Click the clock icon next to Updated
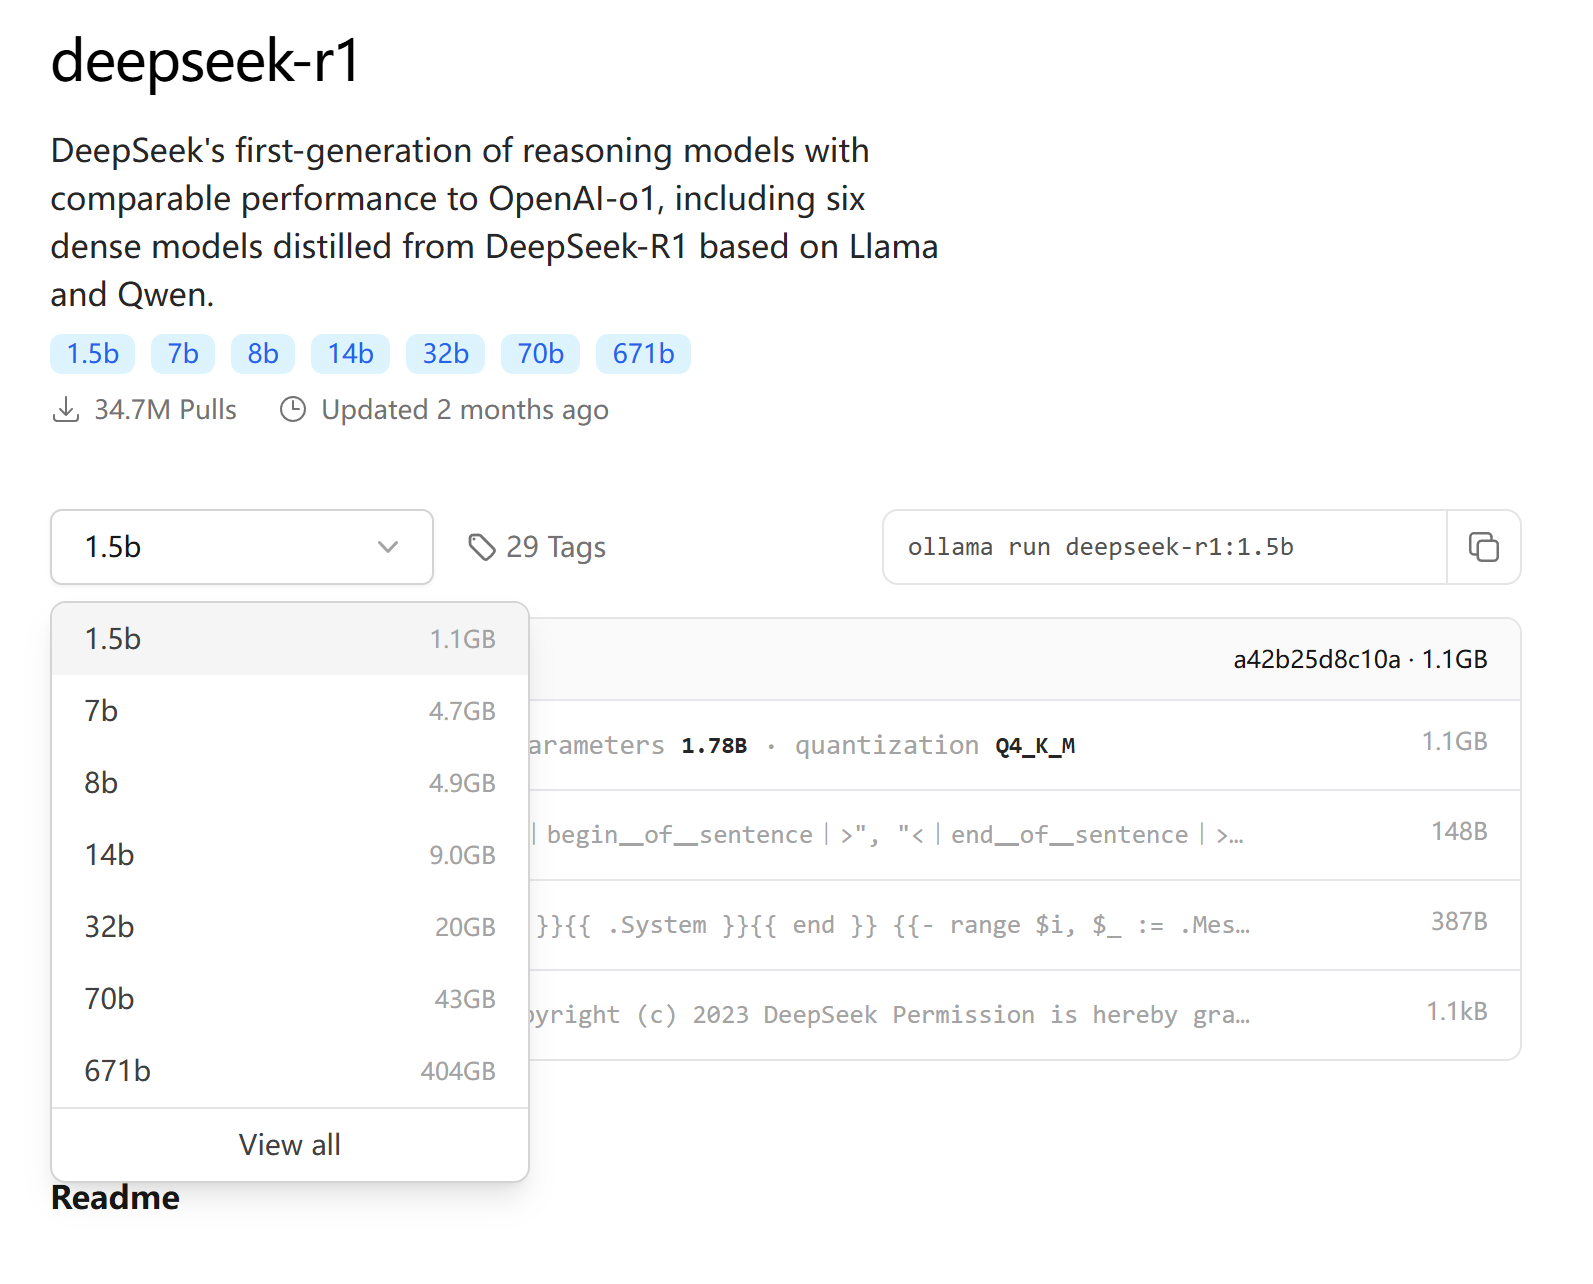1593x1284 pixels. (x=293, y=410)
